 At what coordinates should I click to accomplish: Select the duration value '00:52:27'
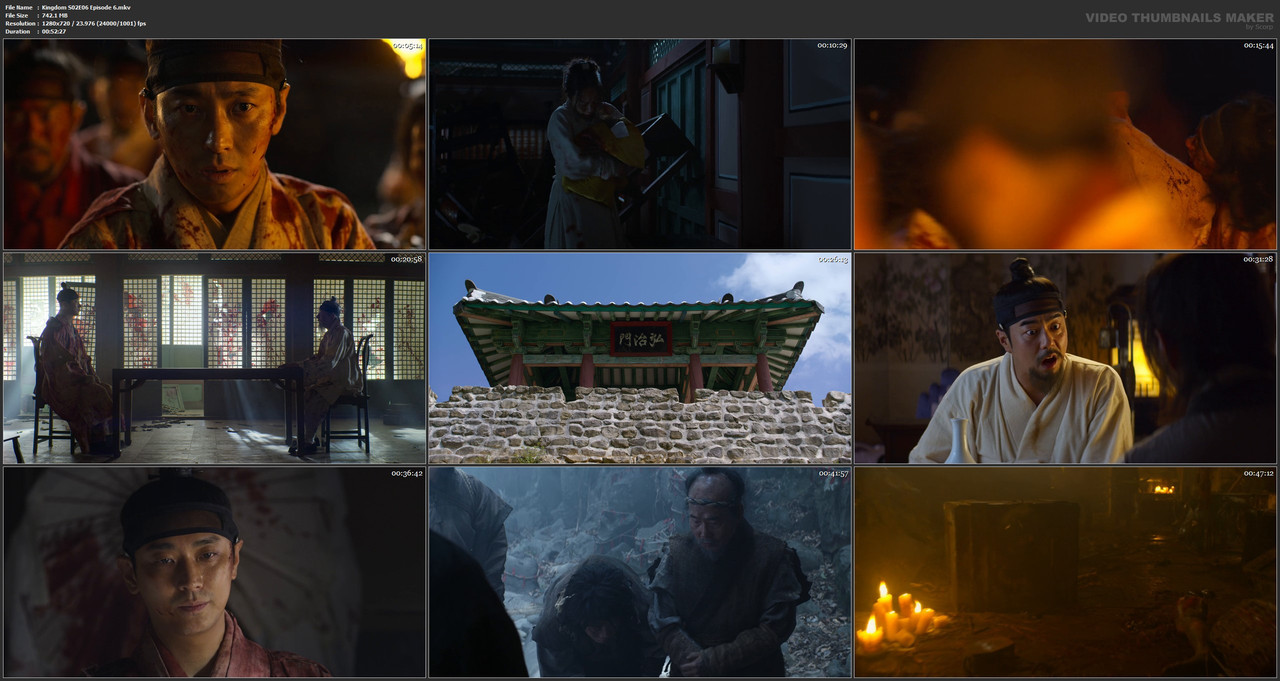54,31
